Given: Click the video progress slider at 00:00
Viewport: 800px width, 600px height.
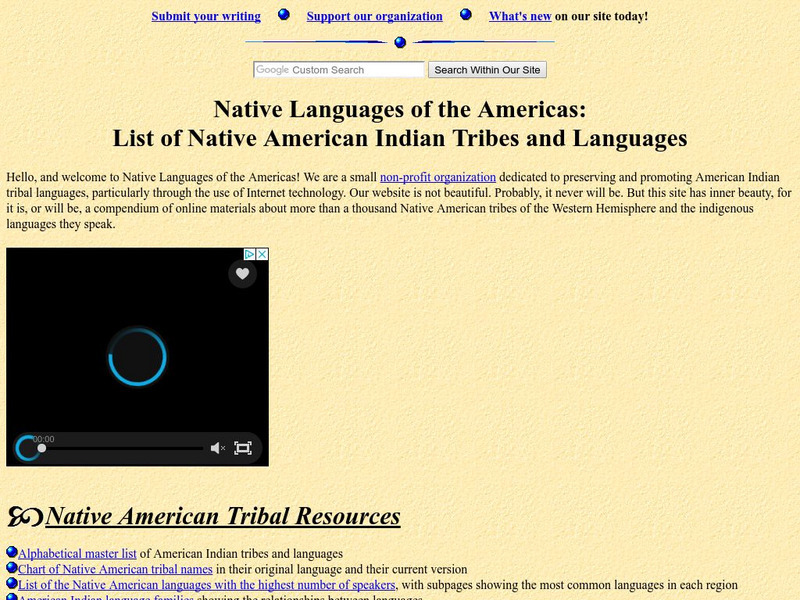Looking at the screenshot, I should pyautogui.click(x=40, y=449).
